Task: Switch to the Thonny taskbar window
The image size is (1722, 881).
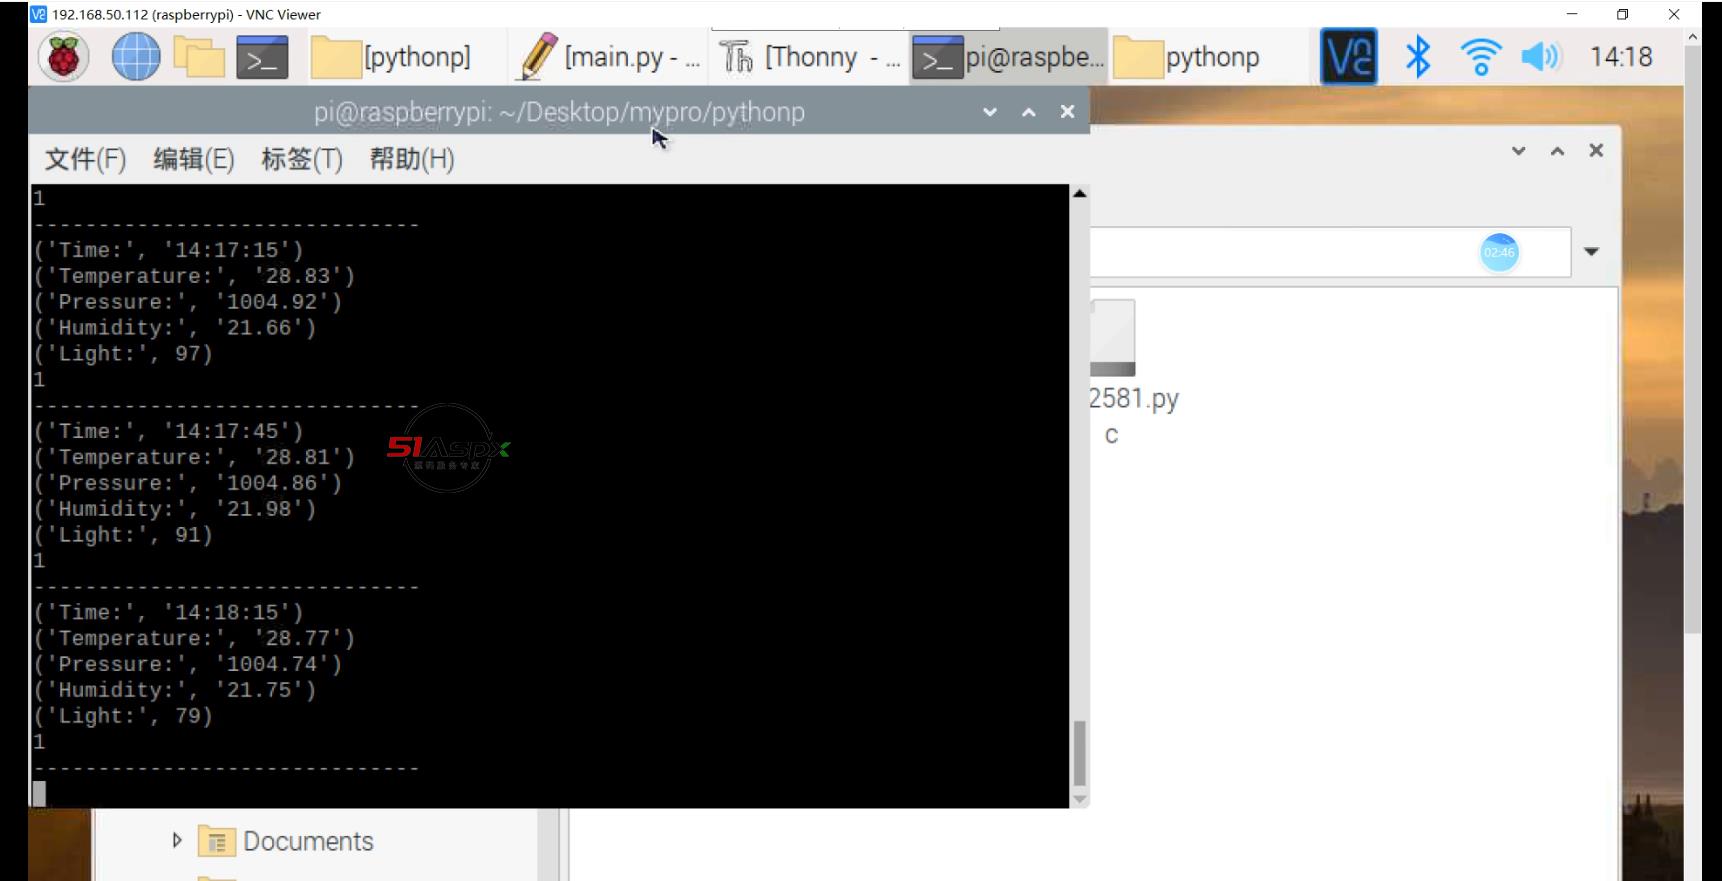Action: (x=810, y=57)
